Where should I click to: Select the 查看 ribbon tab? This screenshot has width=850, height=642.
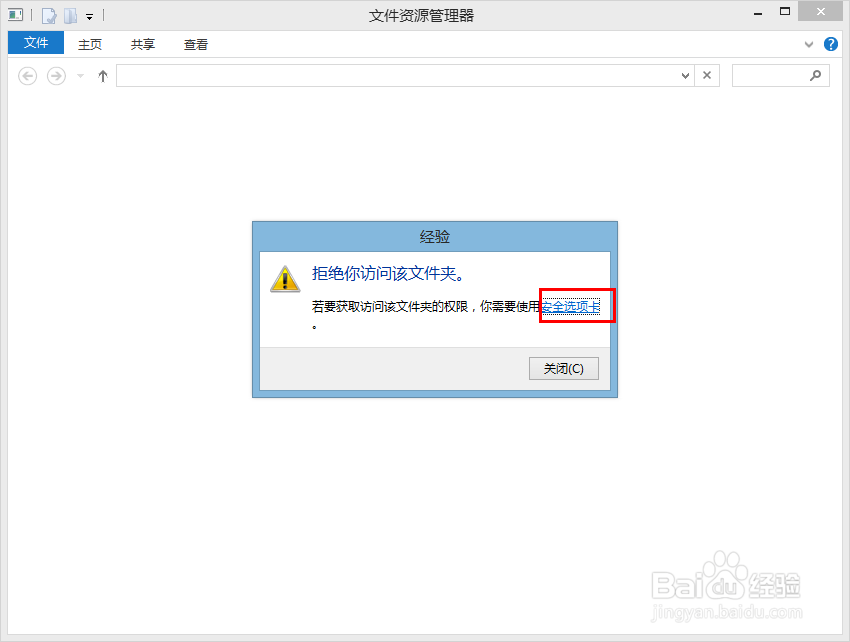pos(195,43)
